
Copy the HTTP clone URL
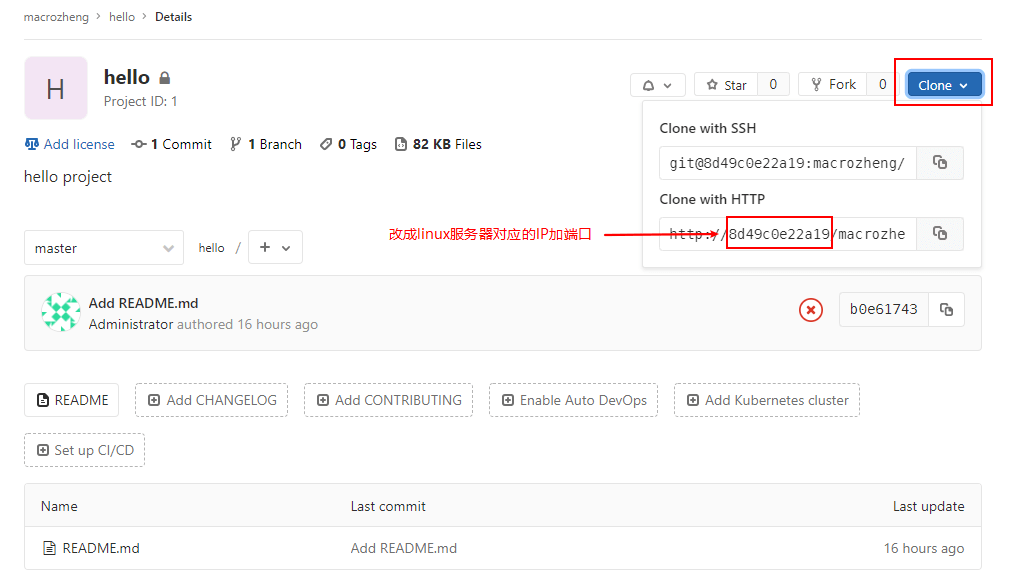[x=940, y=234]
